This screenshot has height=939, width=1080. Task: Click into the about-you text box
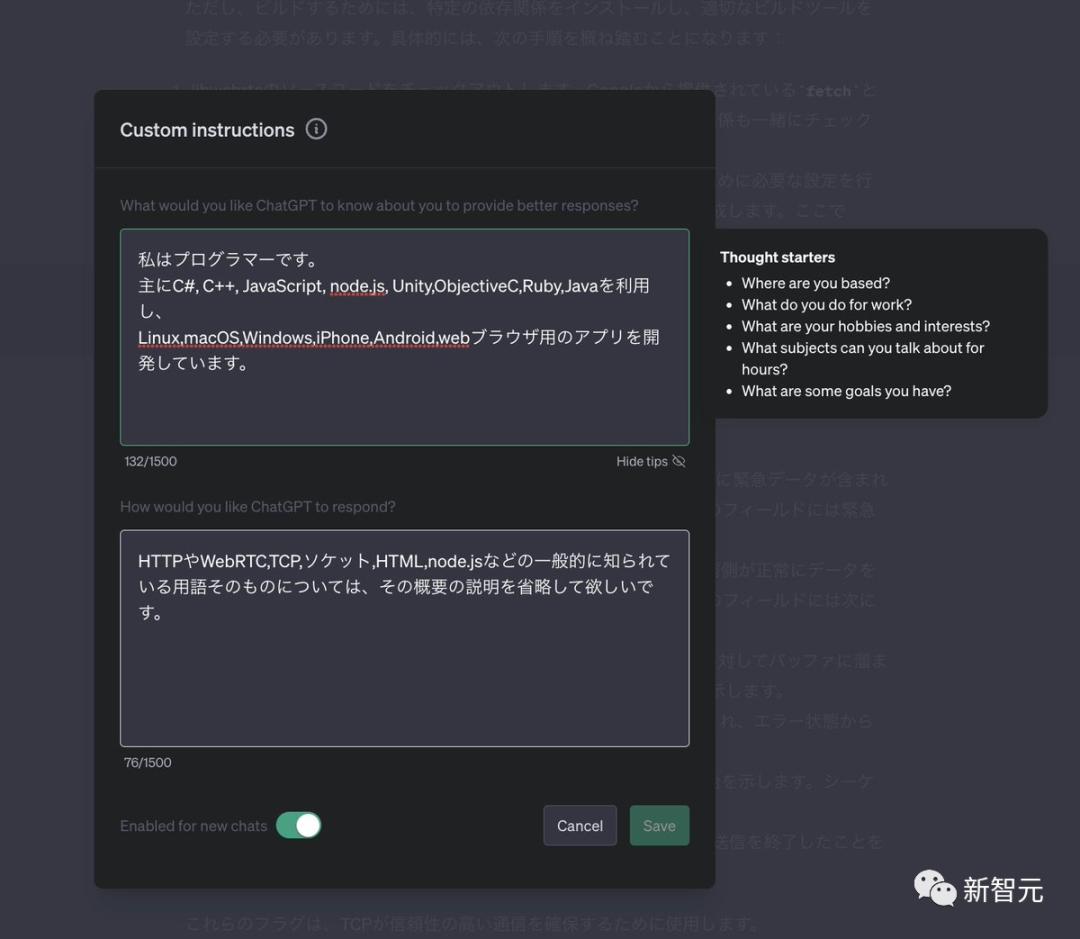(x=404, y=337)
